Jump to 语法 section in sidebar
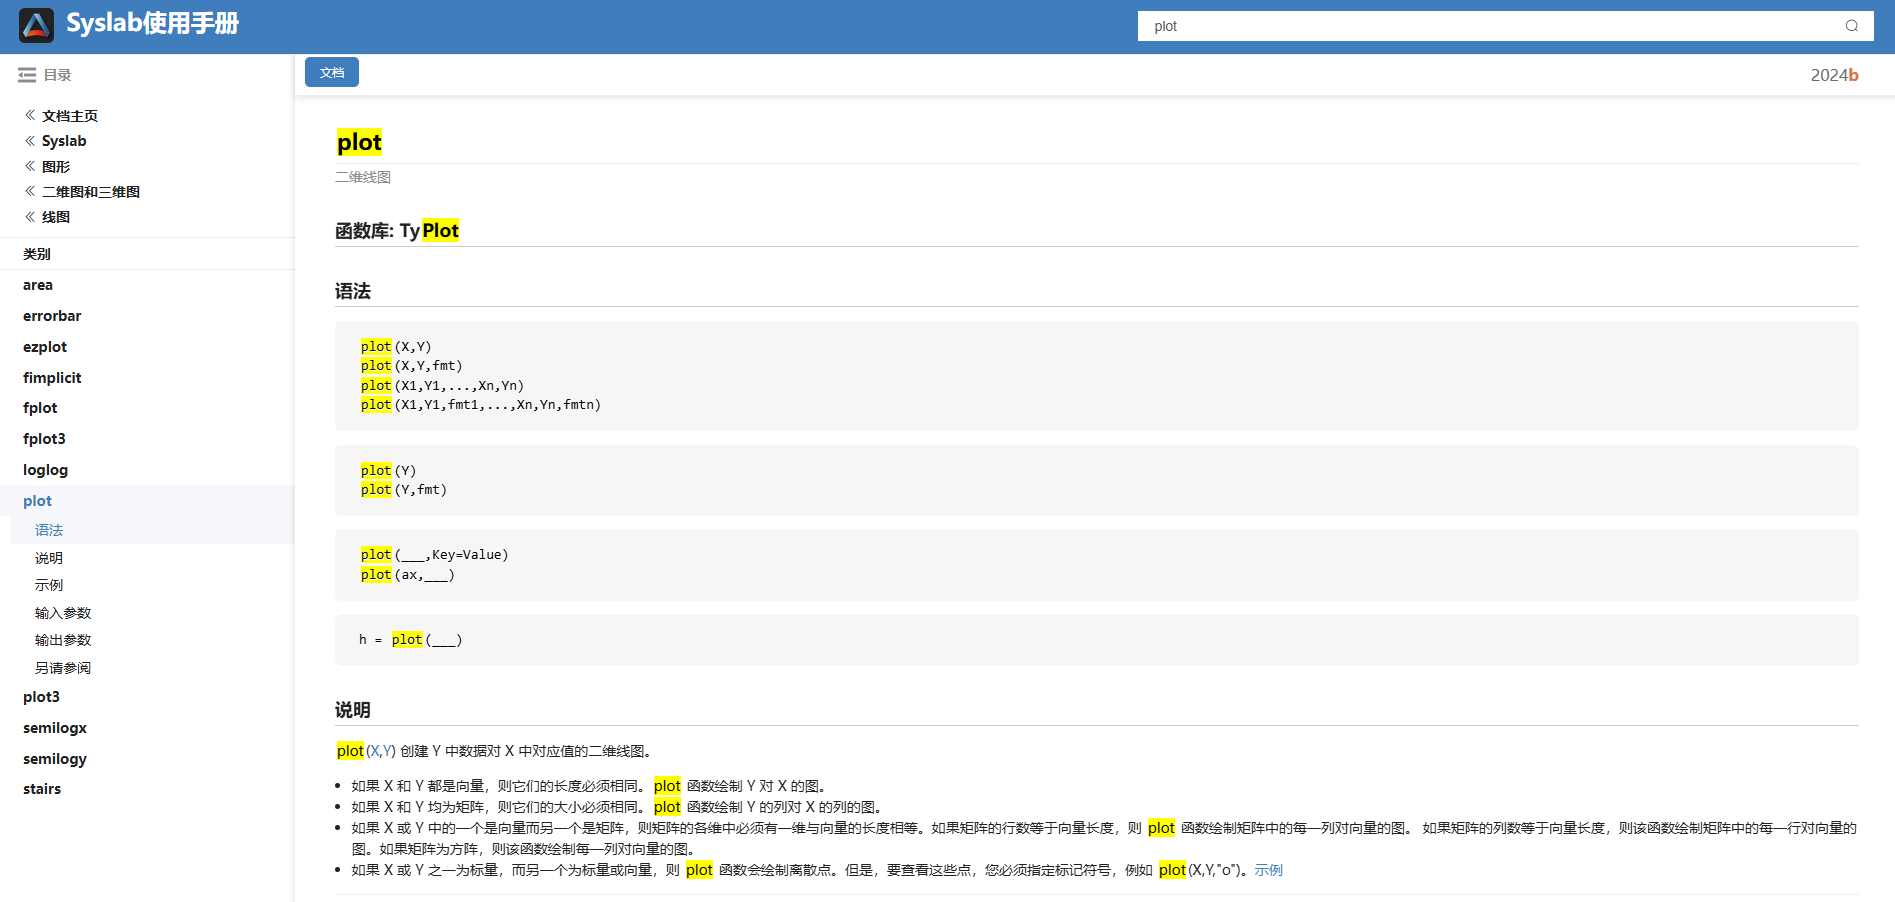1895x902 pixels. point(49,530)
